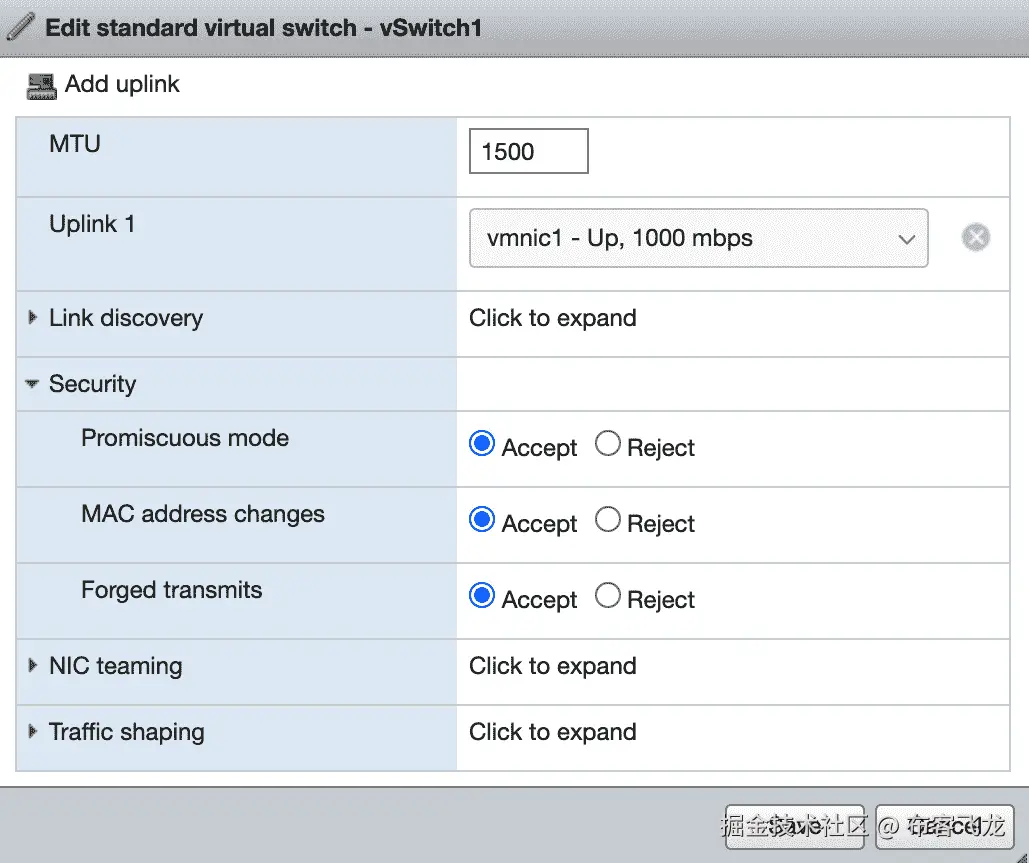Remove Uplink 1 with the X icon
The height and width of the screenshot is (863, 1029).
(x=976, y=238)
